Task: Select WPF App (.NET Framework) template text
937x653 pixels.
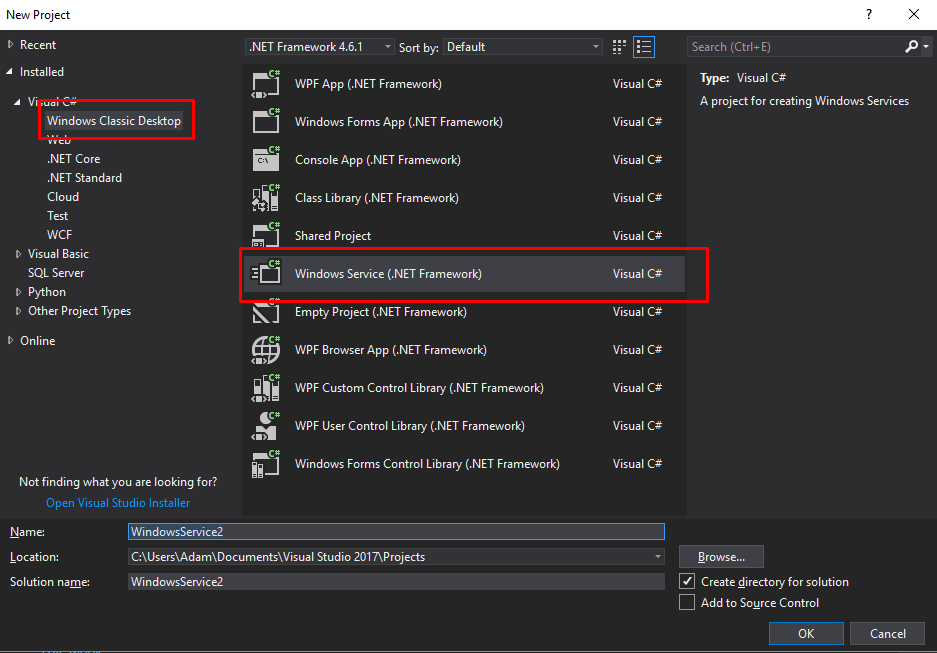Action: coord(368,84)
